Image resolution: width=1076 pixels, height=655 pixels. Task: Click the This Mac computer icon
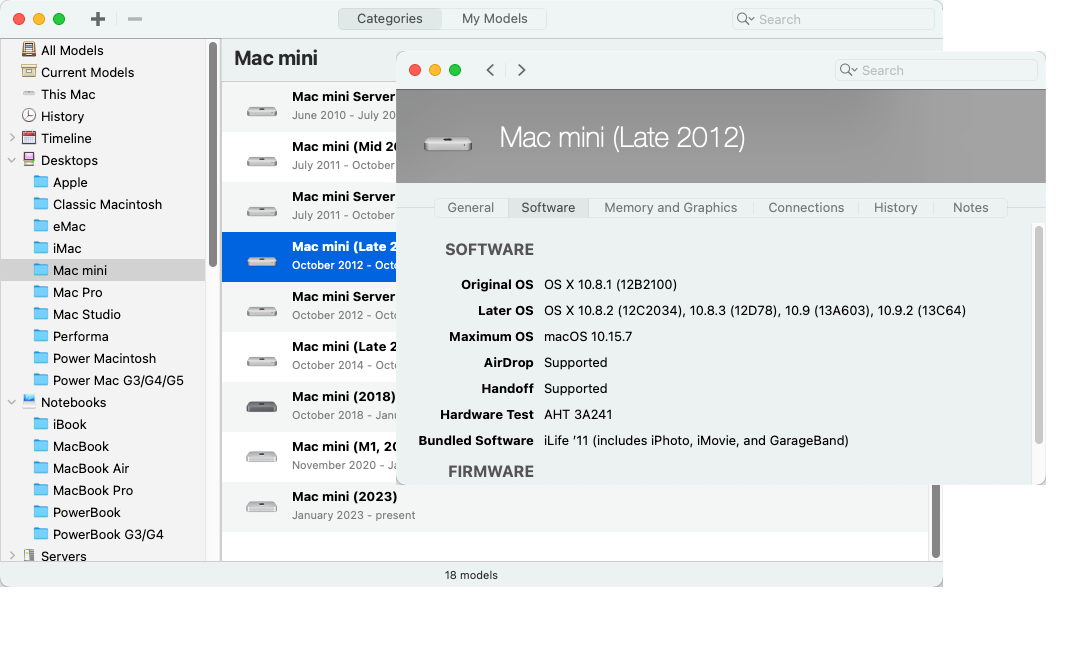[29, 93]
